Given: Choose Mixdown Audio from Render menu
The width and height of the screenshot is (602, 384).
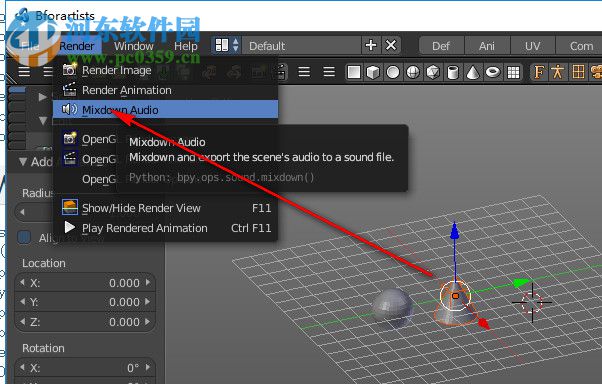Looking at the screenshot, I should tap(165, 110).
